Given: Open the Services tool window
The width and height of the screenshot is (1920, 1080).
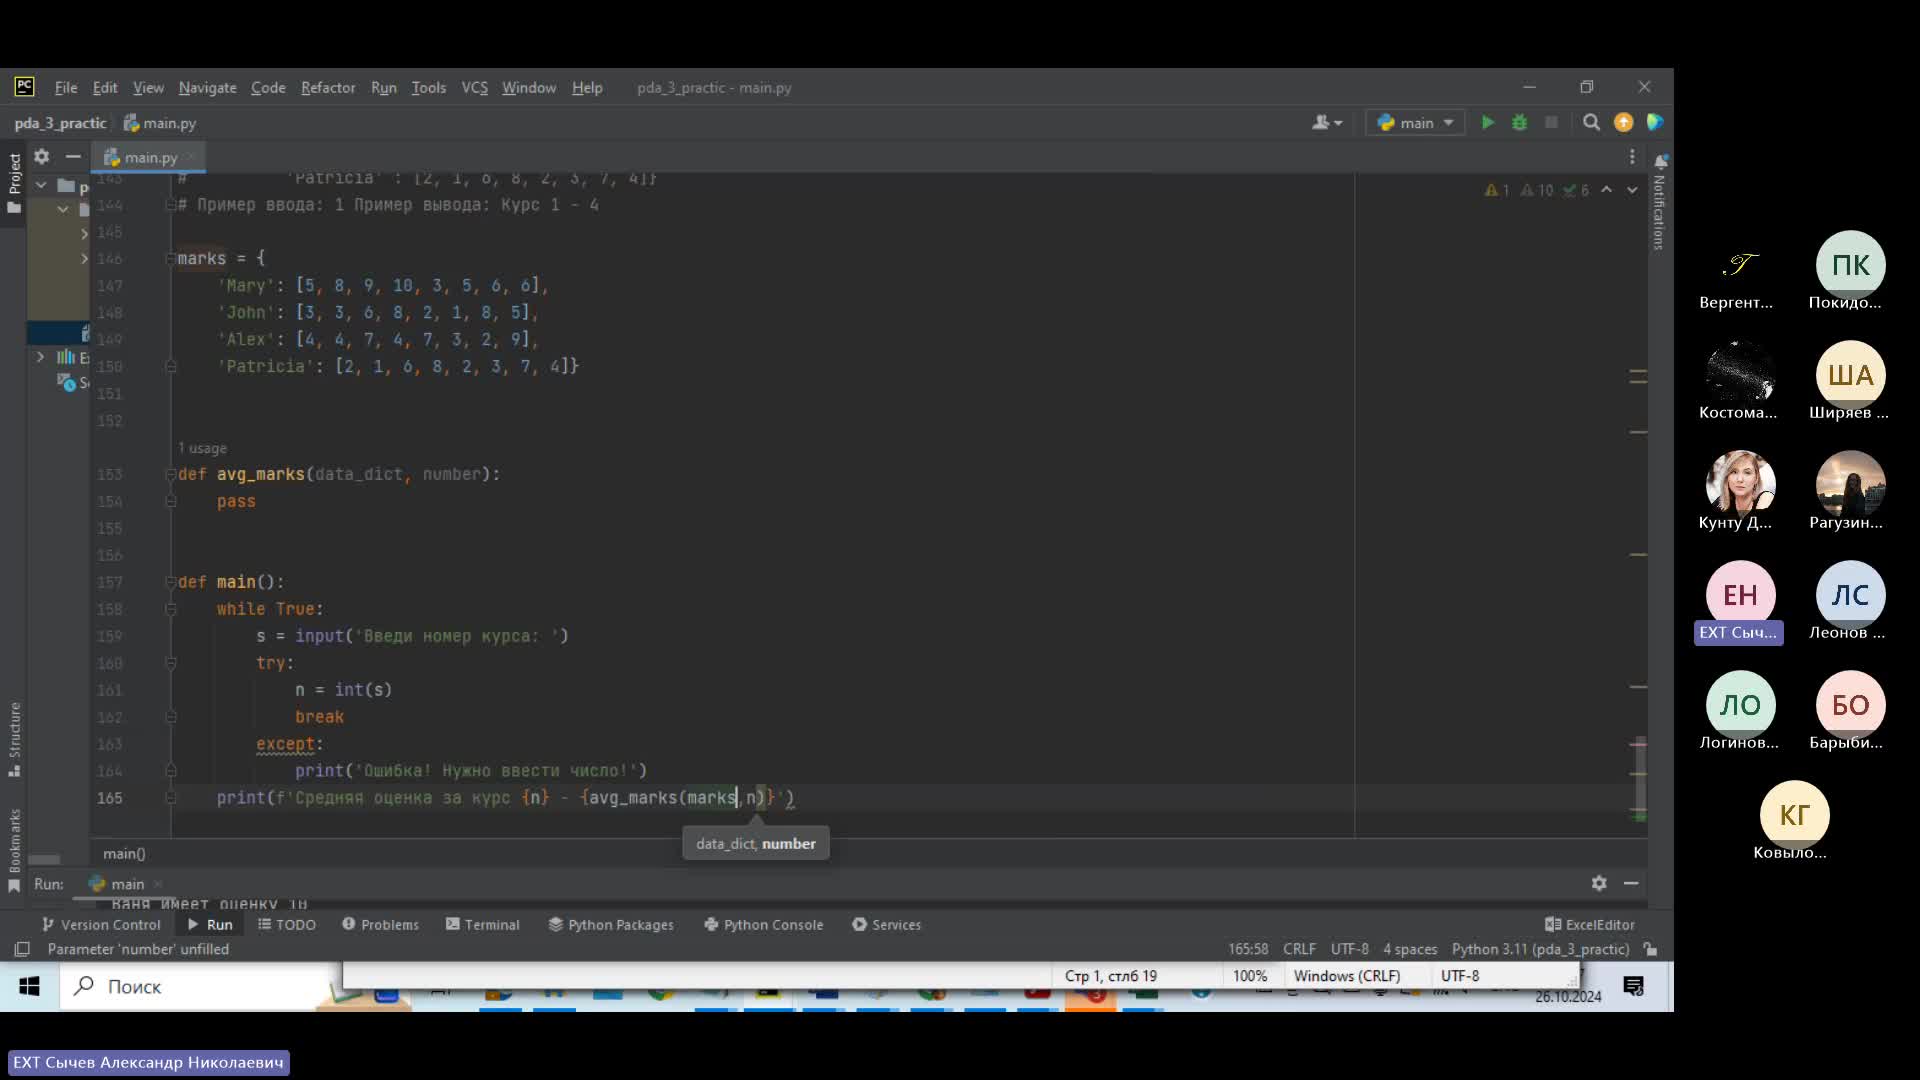Looking at the screenshot, I should (886, 924).
